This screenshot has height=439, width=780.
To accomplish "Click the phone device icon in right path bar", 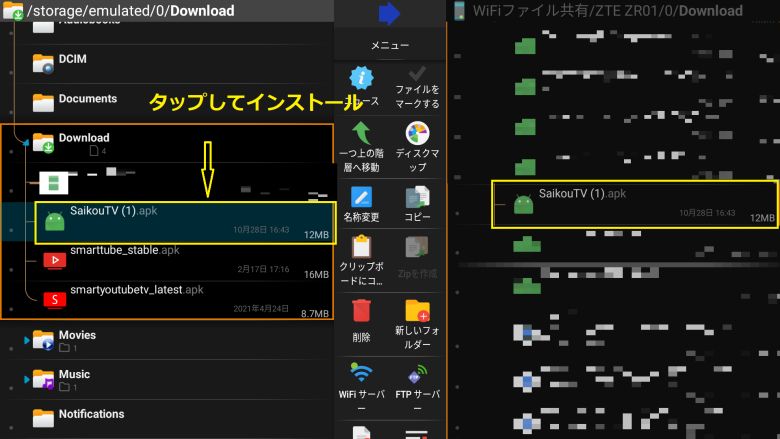I will tap(459, 11).
